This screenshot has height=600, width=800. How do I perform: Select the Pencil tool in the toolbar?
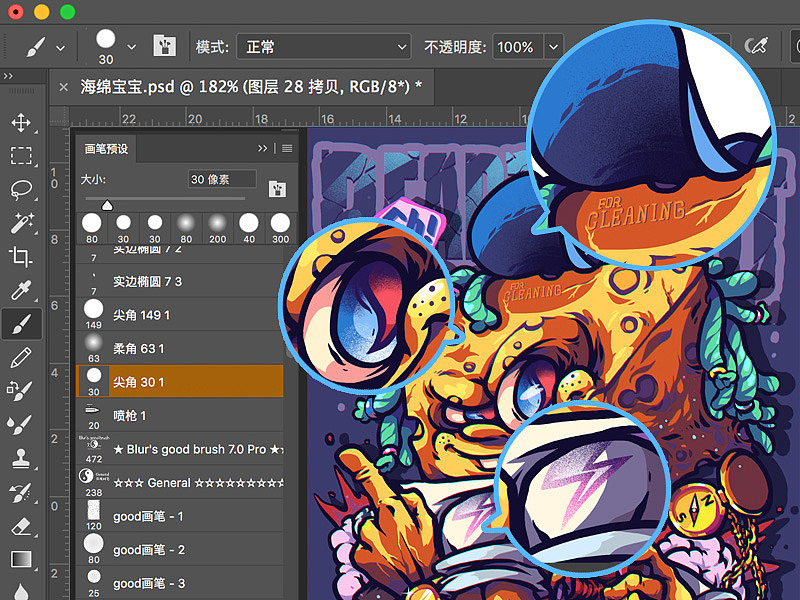coord(19,356)
